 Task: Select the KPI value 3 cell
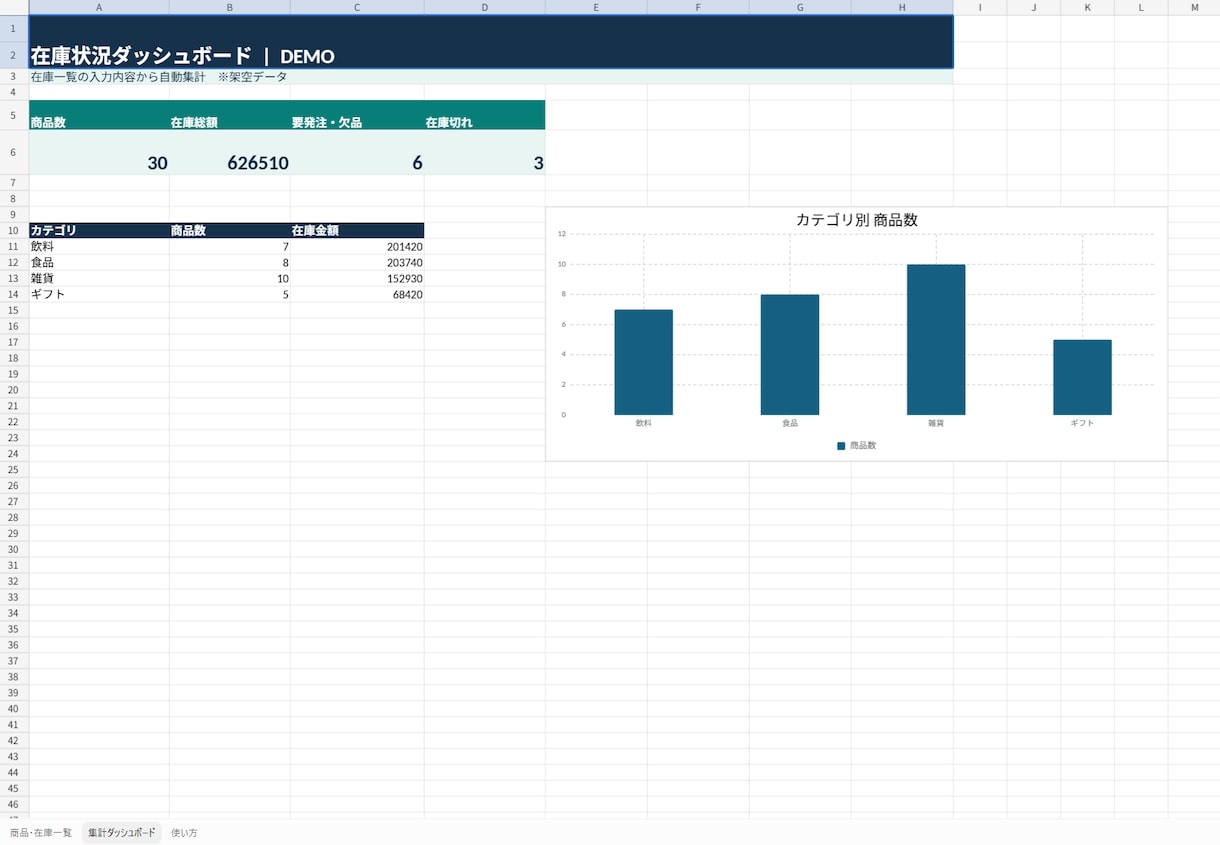[485, 152]
